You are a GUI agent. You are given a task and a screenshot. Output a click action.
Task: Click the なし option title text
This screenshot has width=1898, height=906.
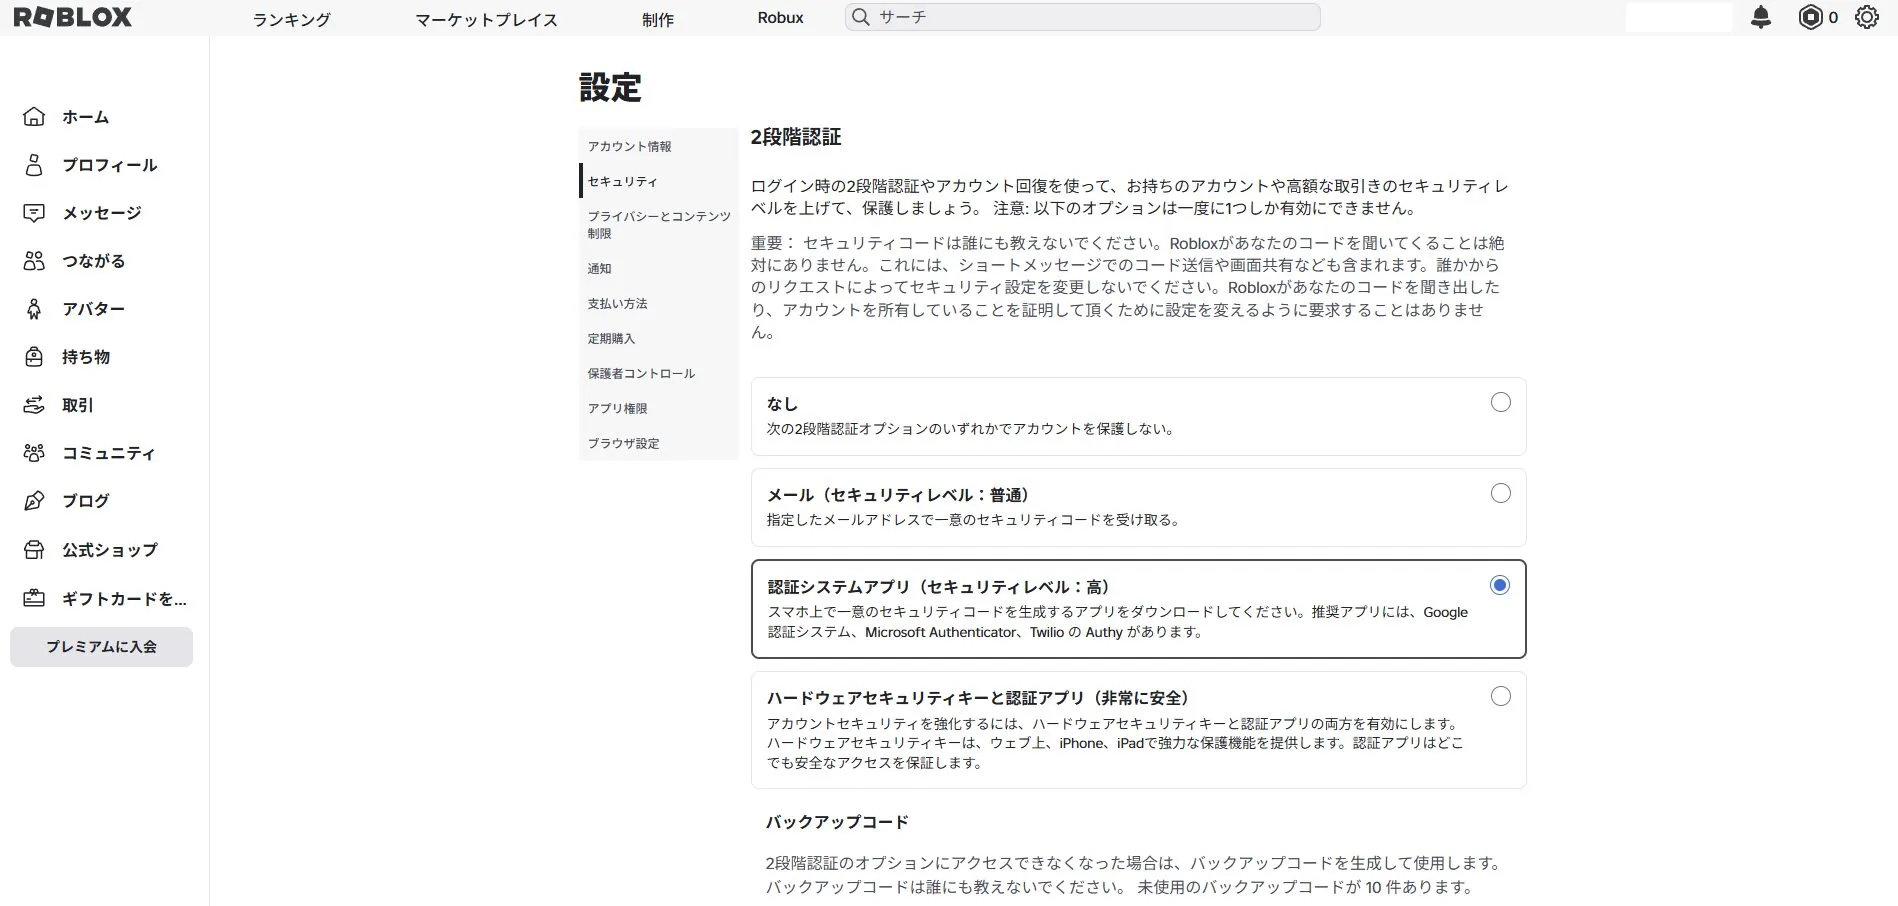[782, 404]
